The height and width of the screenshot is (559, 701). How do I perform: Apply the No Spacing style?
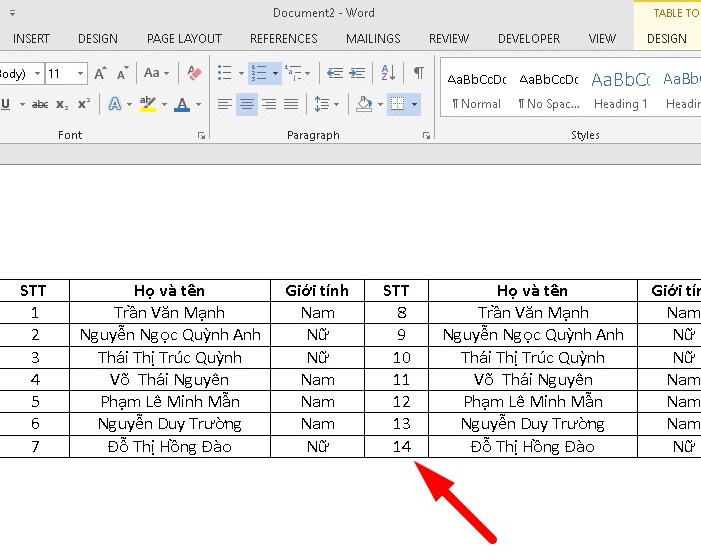(x=549, y=91)
